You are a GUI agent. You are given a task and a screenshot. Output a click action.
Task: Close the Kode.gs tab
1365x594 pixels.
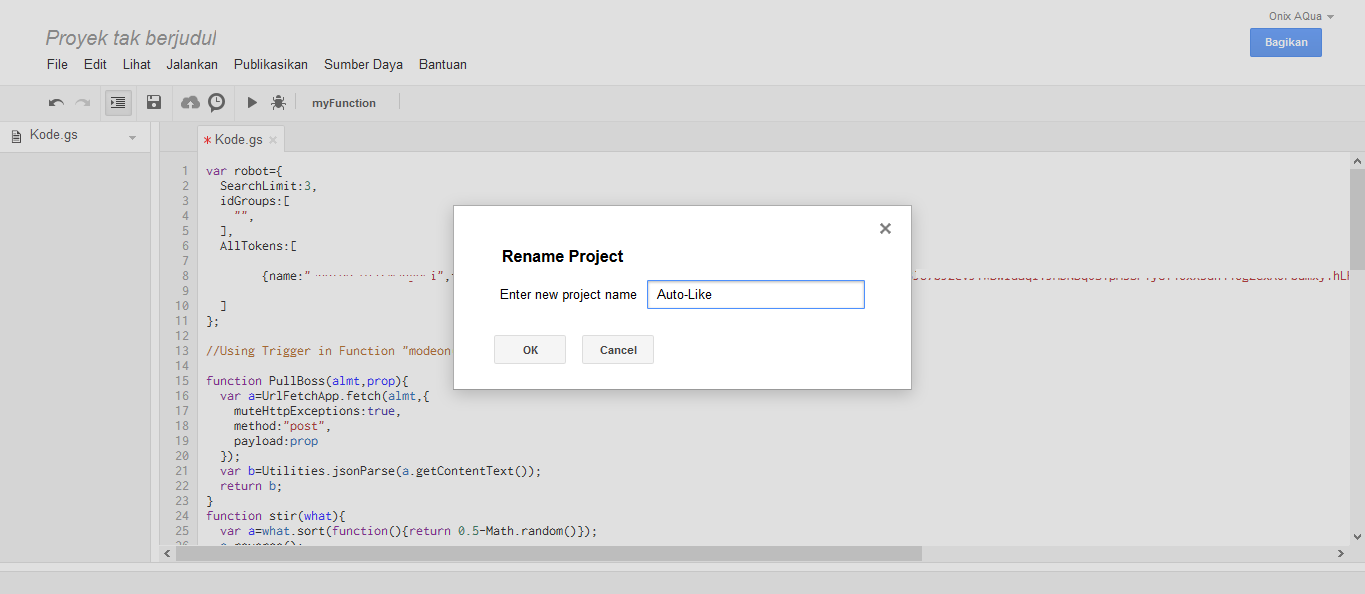tap(273, 140)
